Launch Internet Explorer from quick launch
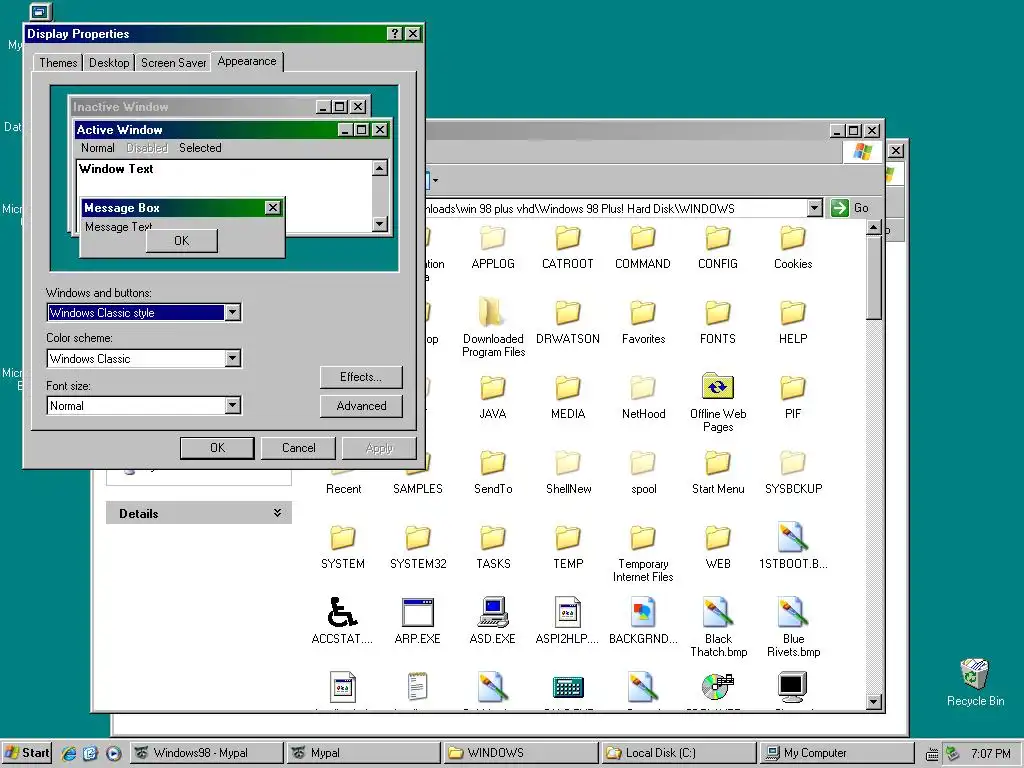 click(69, 753)
